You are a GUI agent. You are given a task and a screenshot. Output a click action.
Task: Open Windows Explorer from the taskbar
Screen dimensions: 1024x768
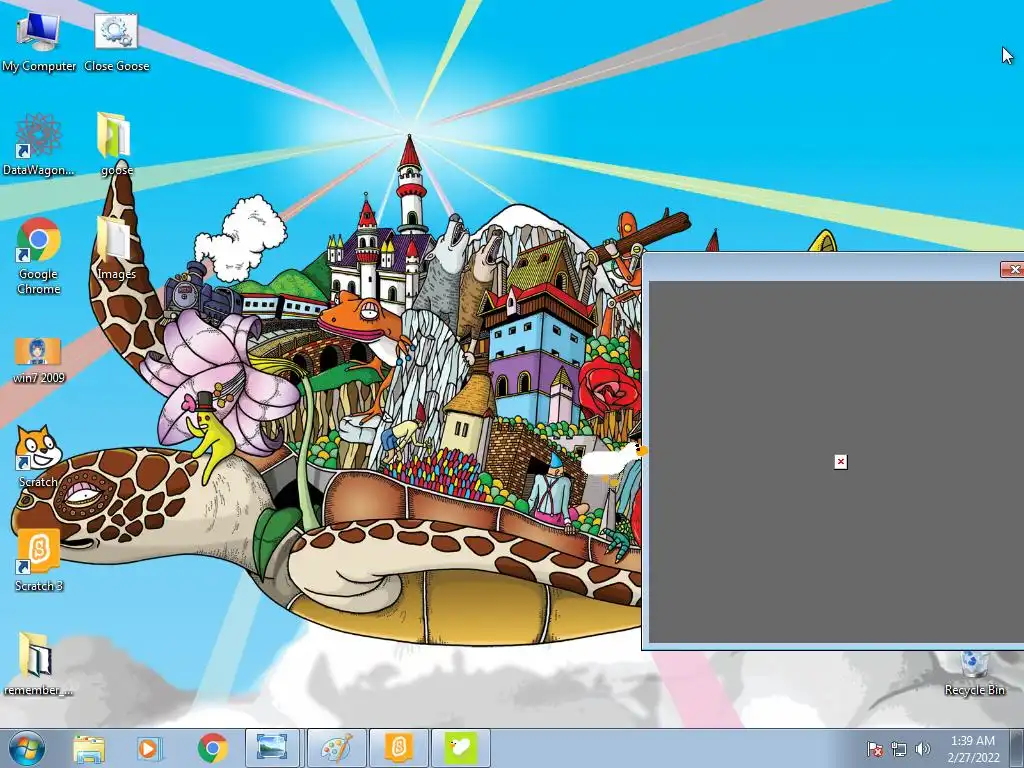point(89,749)
